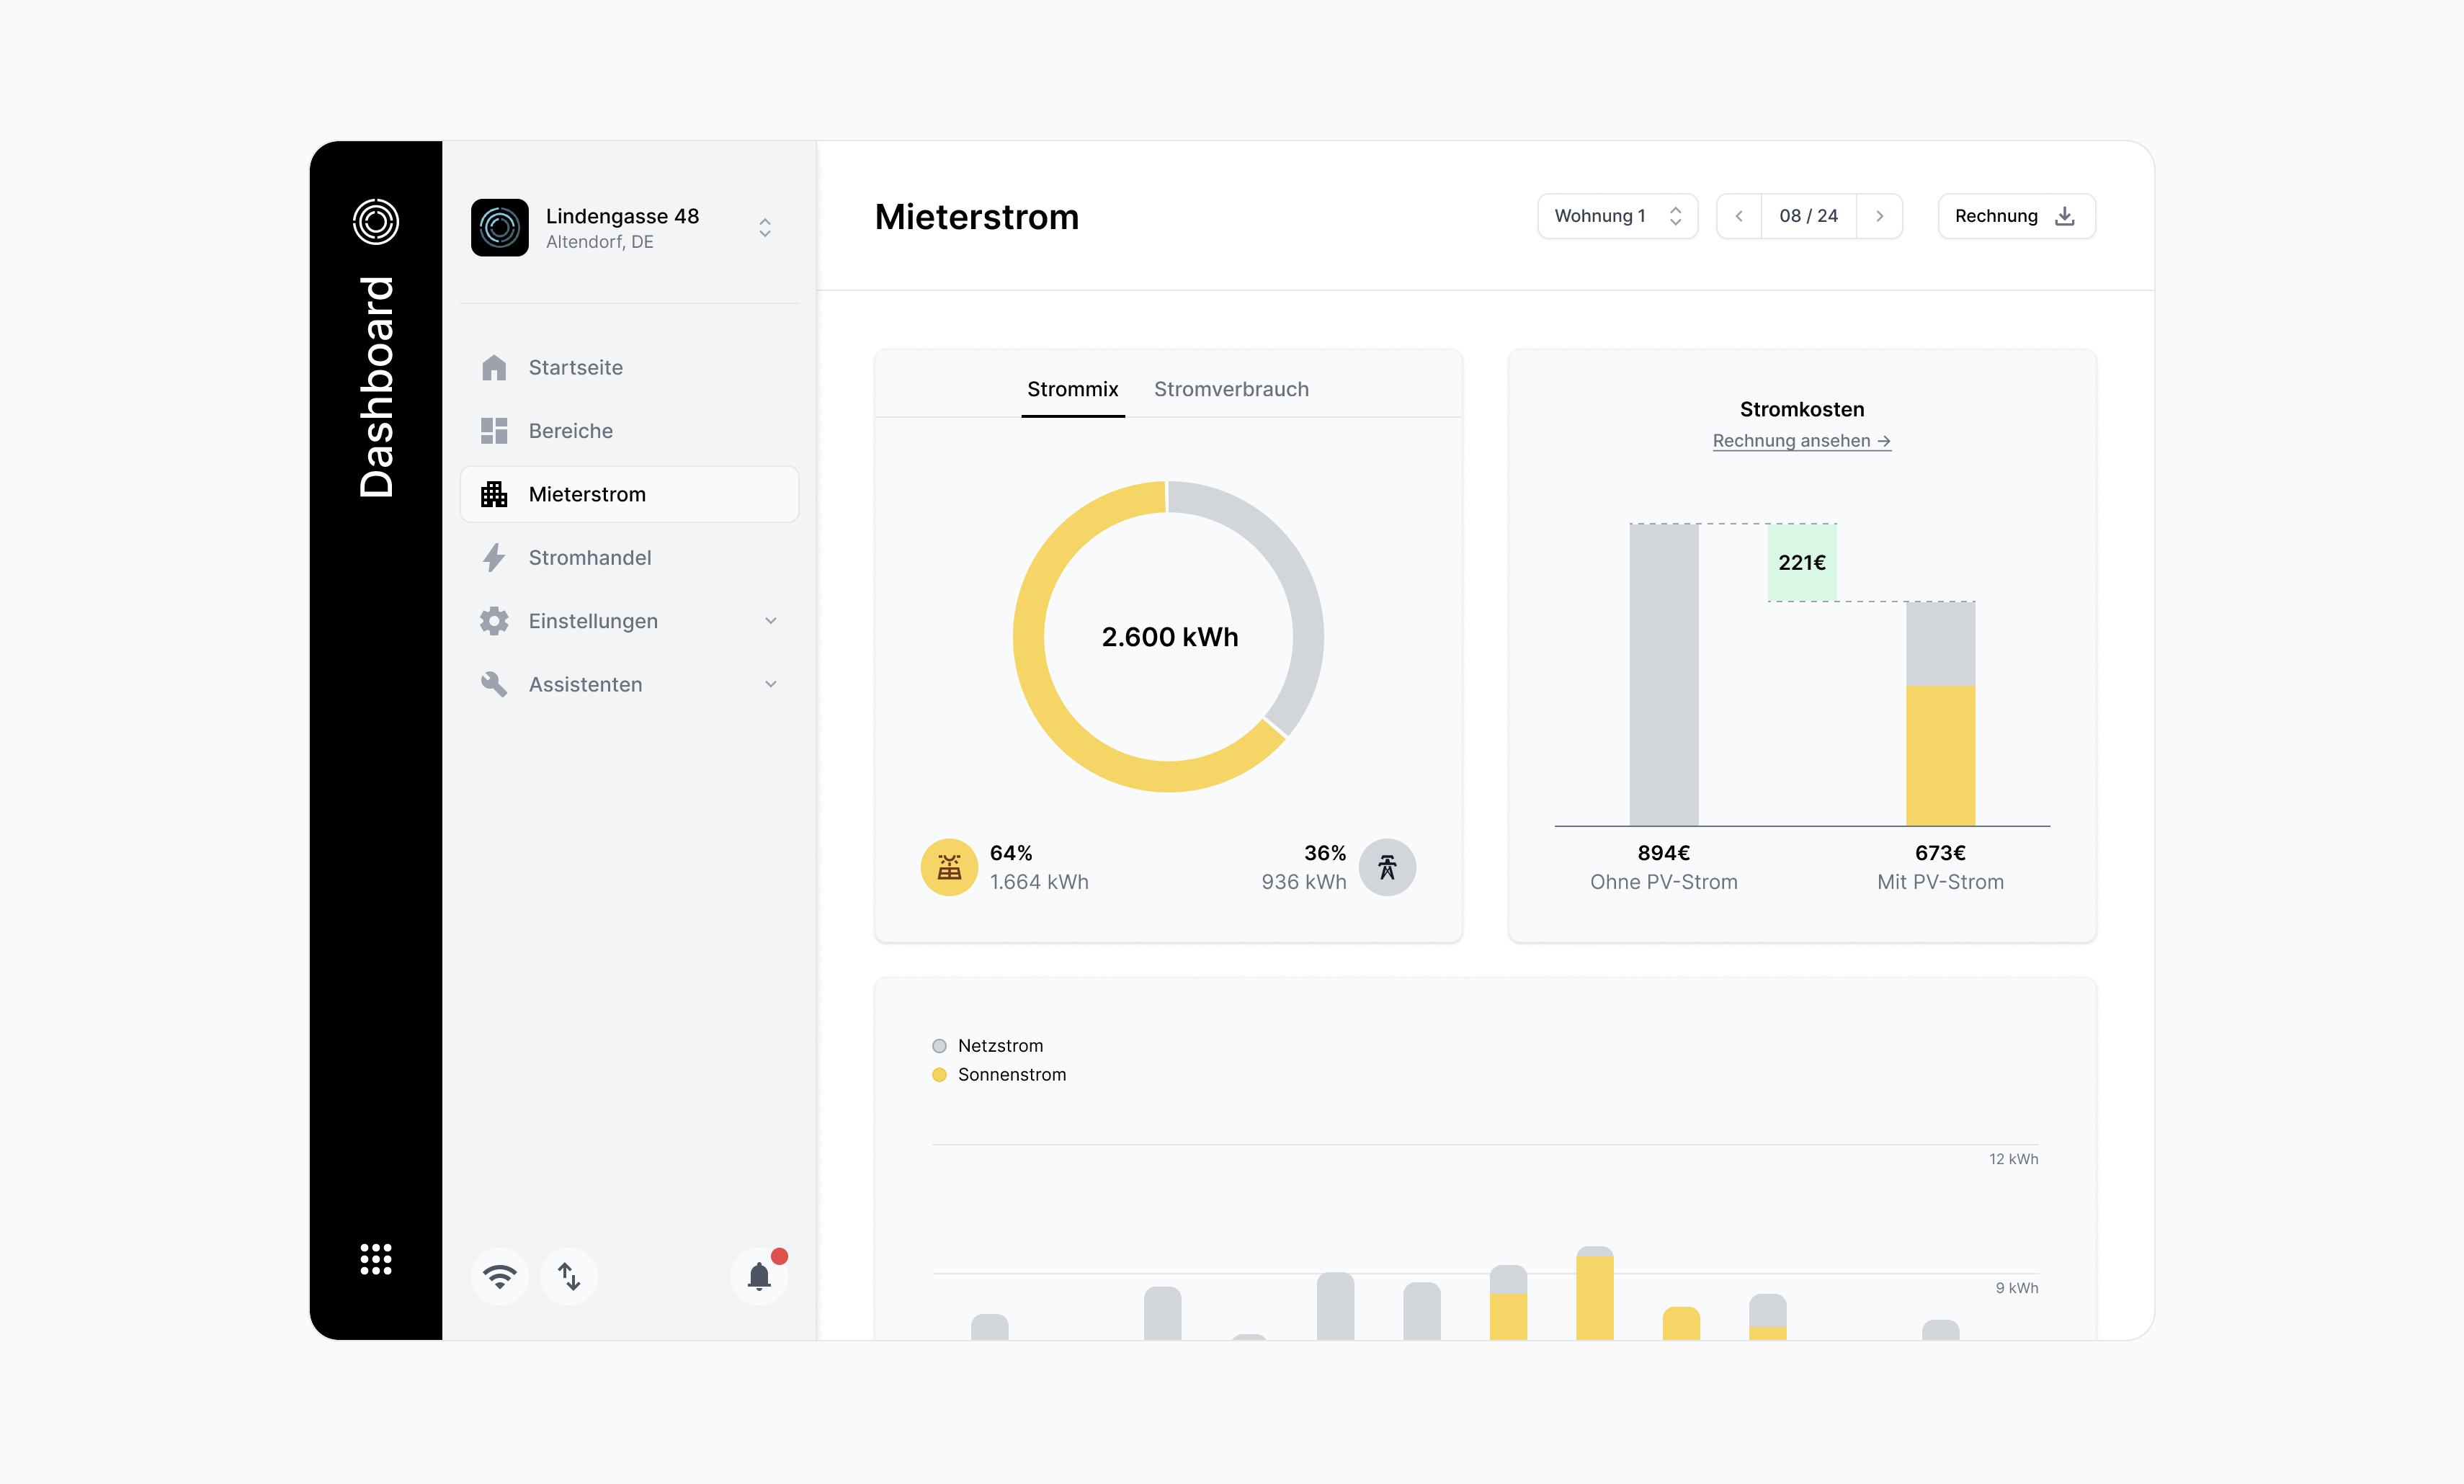This screenshot has width=2464, height=1484.
Task: Open the Wohnung 1 selector dropdown
Action: [x=1617, y=216]
